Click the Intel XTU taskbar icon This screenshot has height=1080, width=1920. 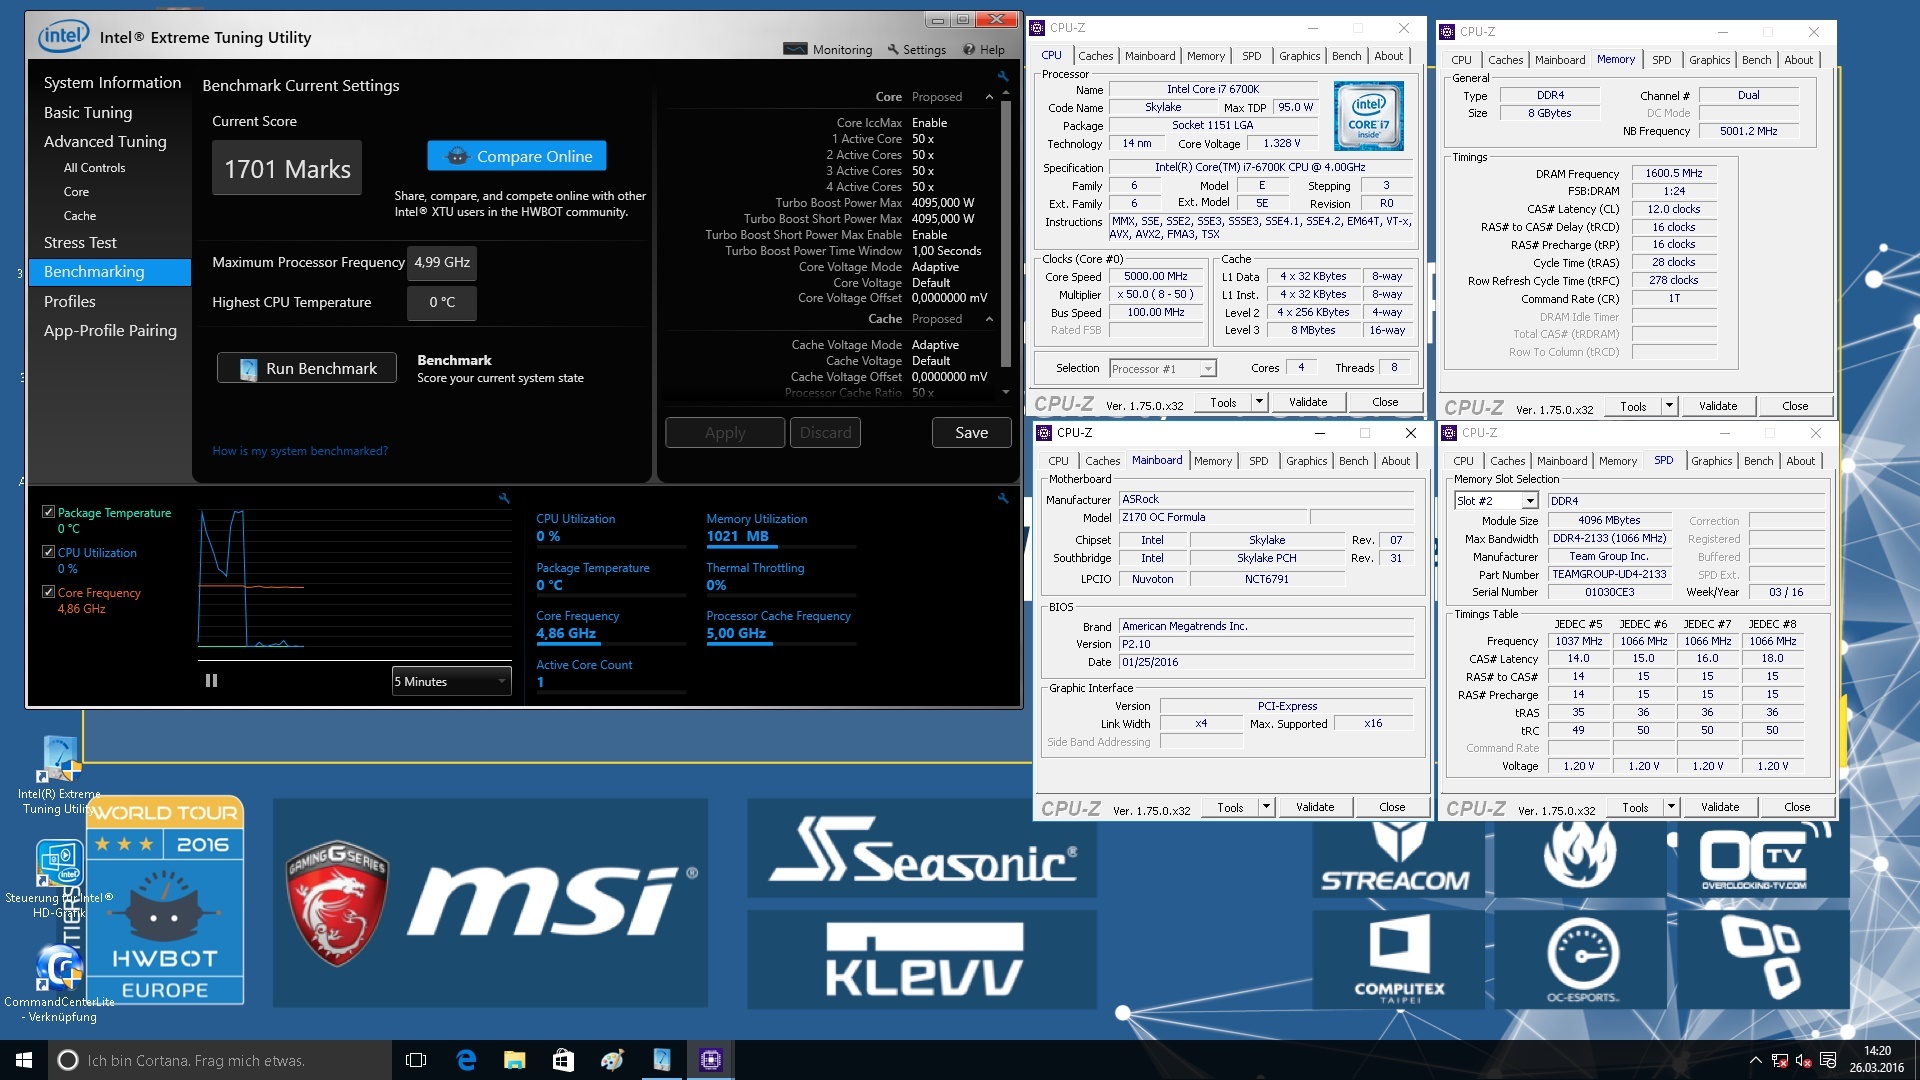point(662,1060)
